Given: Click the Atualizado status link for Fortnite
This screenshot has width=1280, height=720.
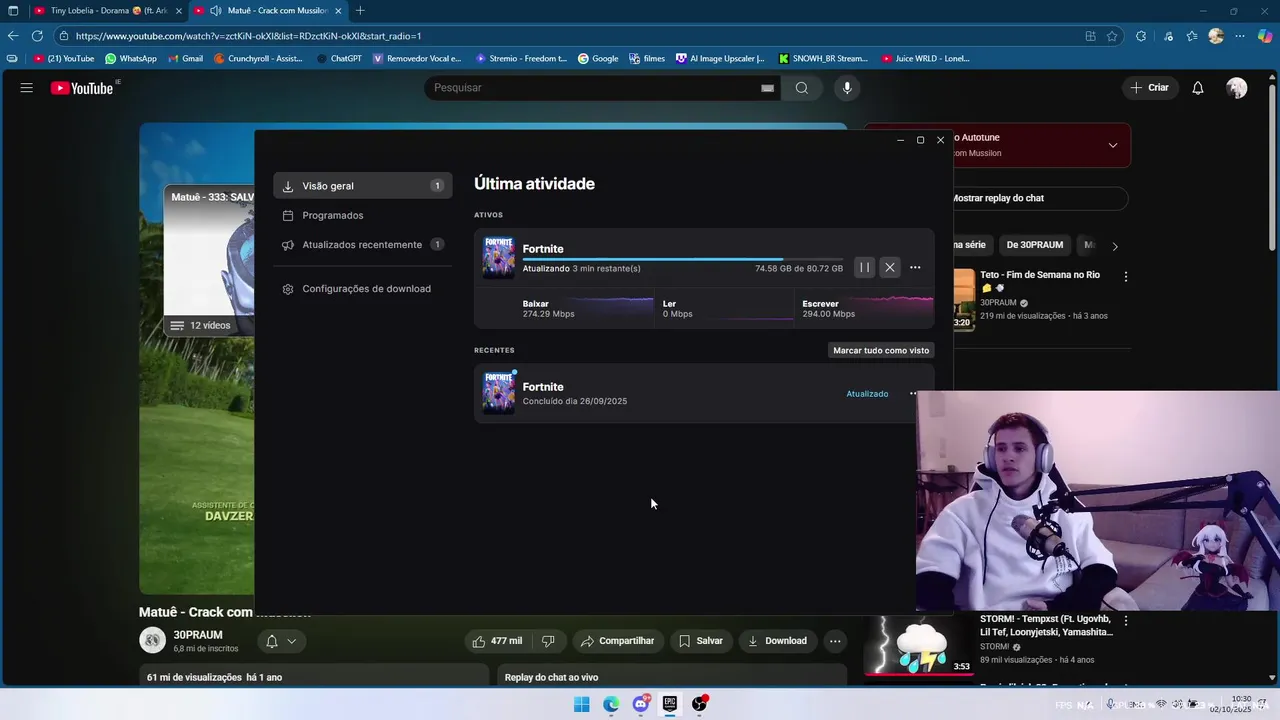Looking at the screenshot, I should (867, 394).
